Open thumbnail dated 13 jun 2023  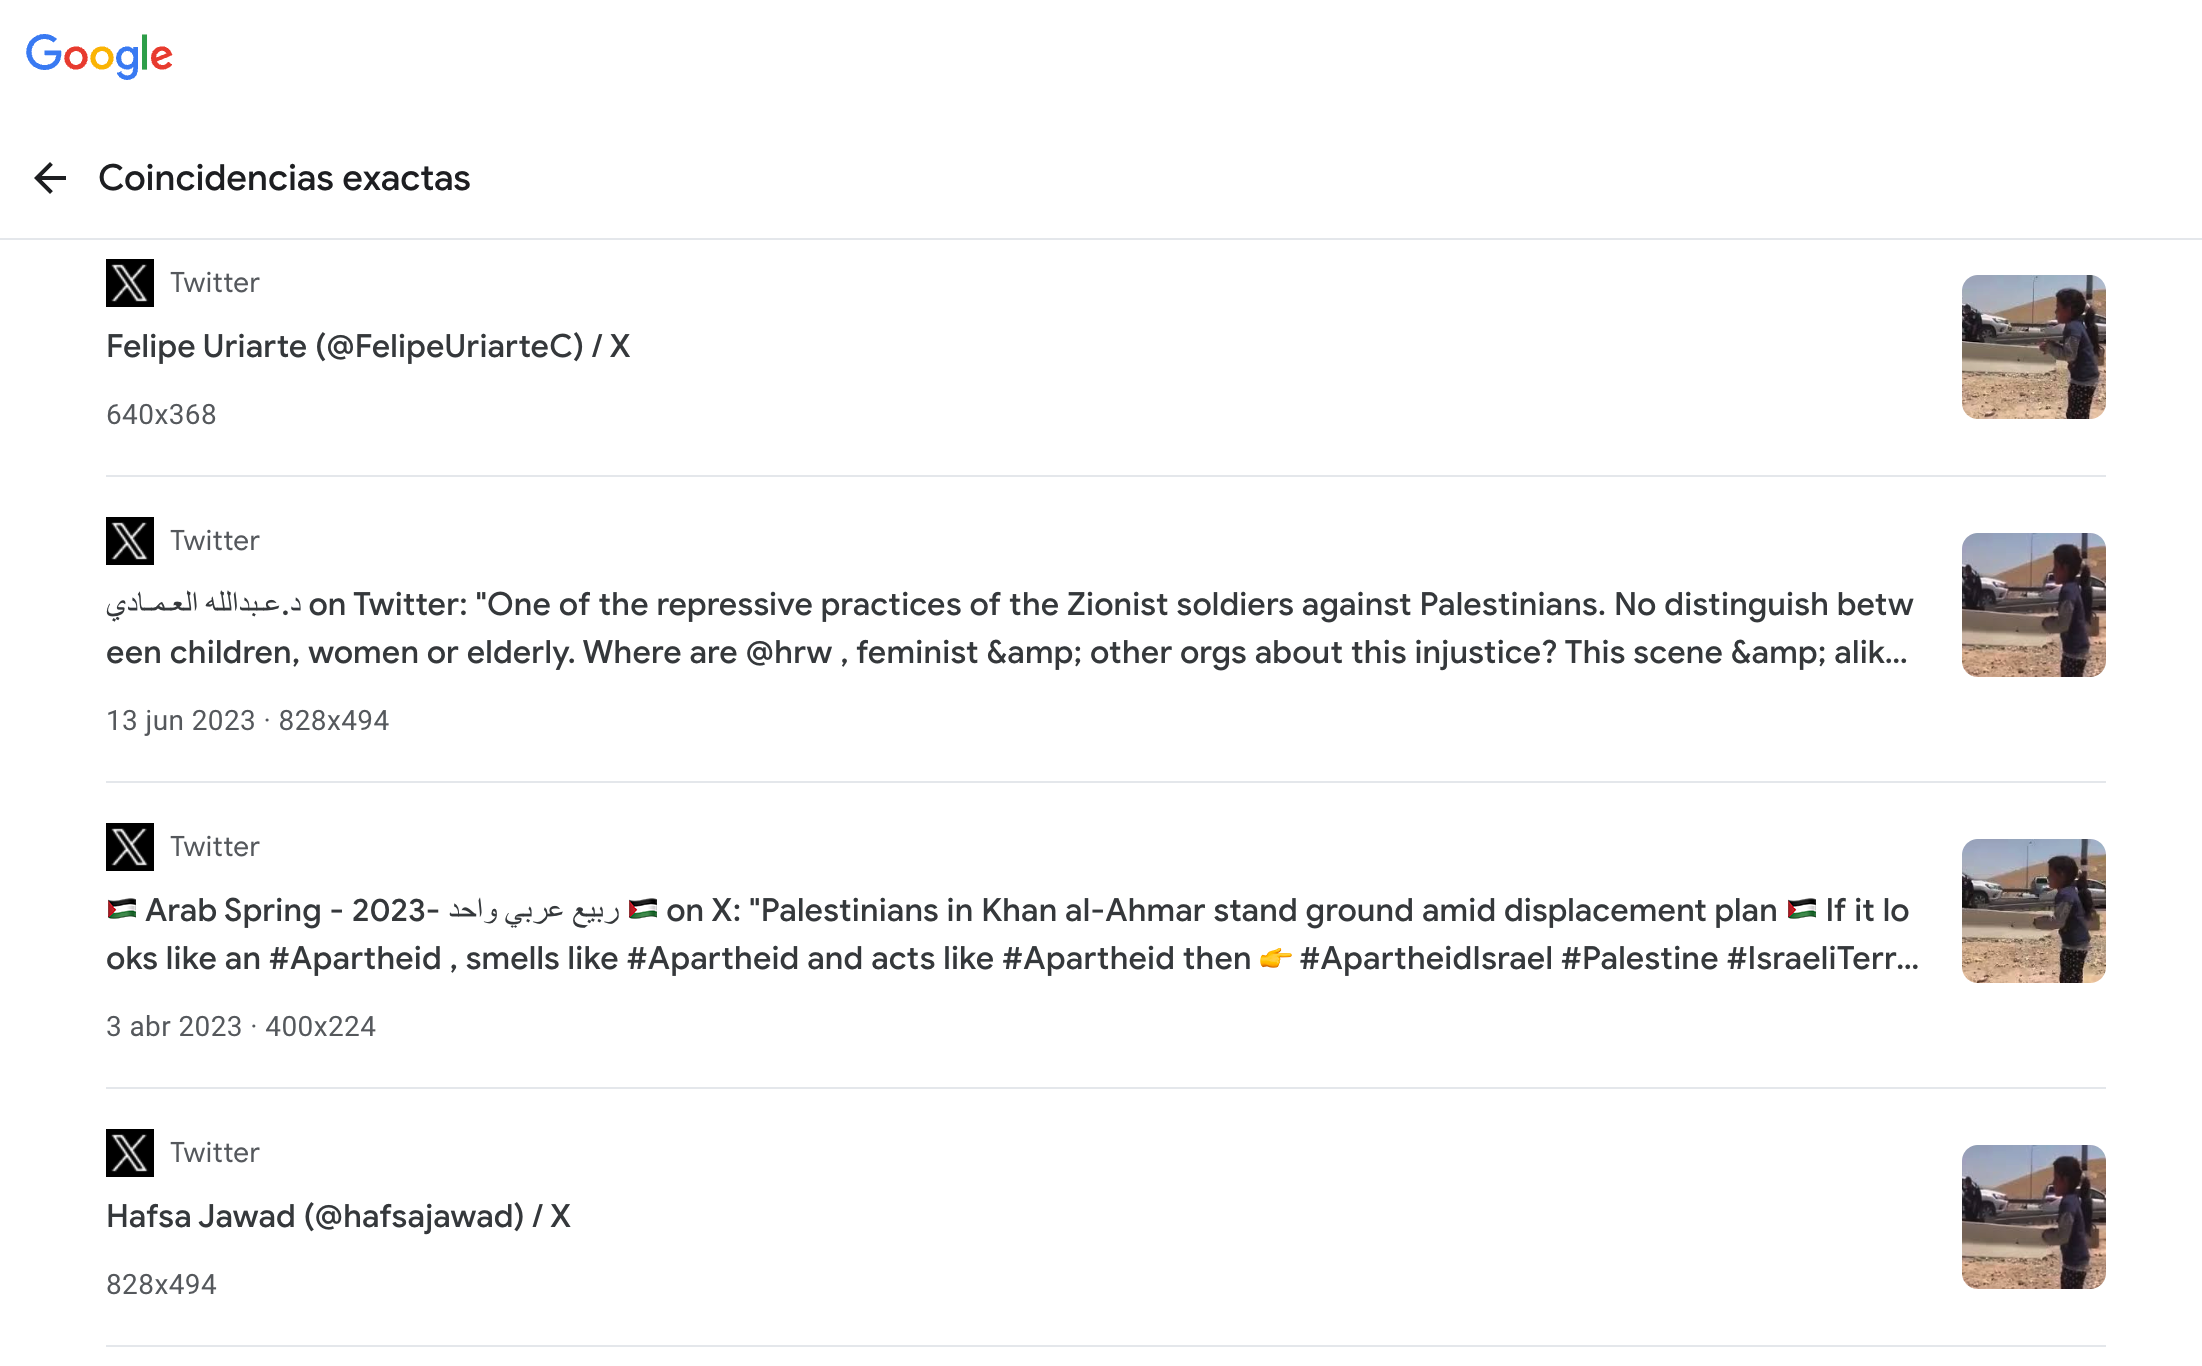[x=2033, y=605]
